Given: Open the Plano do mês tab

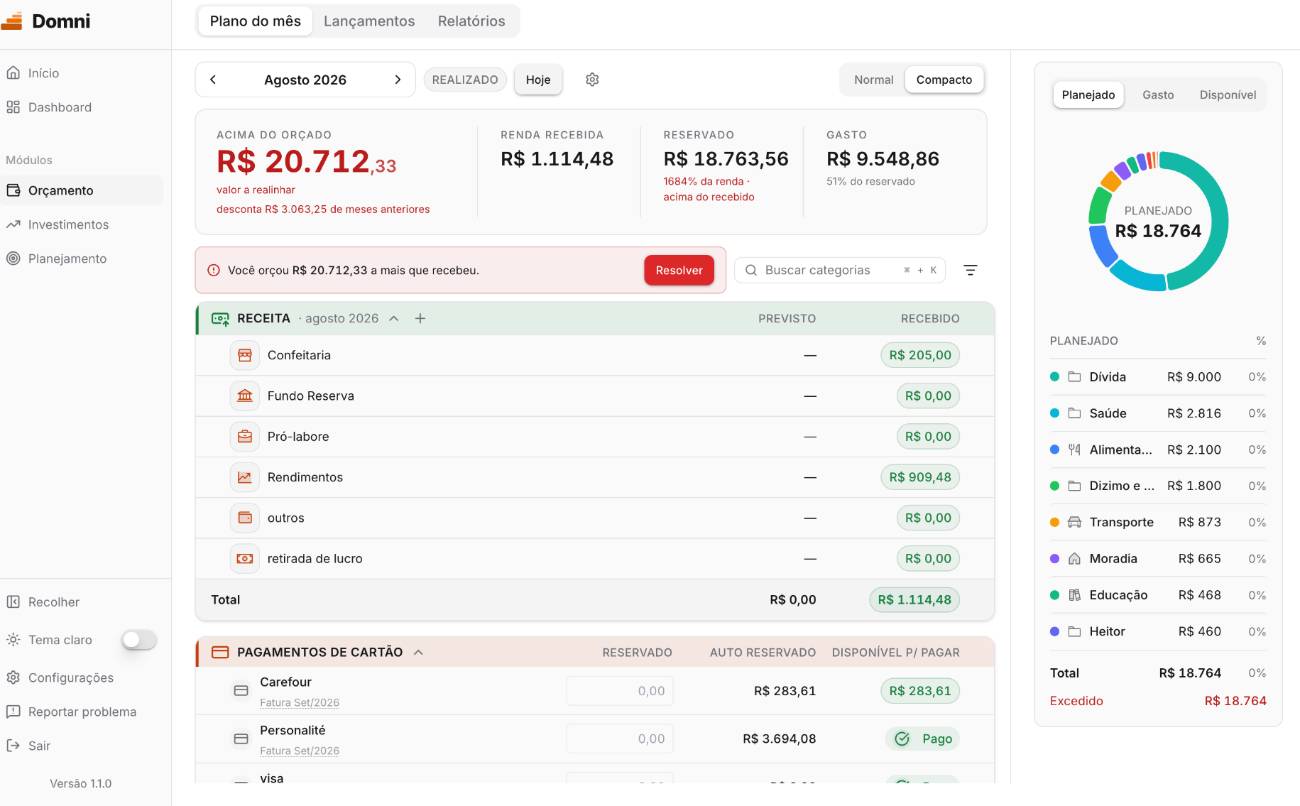Looking at the screenshot, I should pos(255,21).
